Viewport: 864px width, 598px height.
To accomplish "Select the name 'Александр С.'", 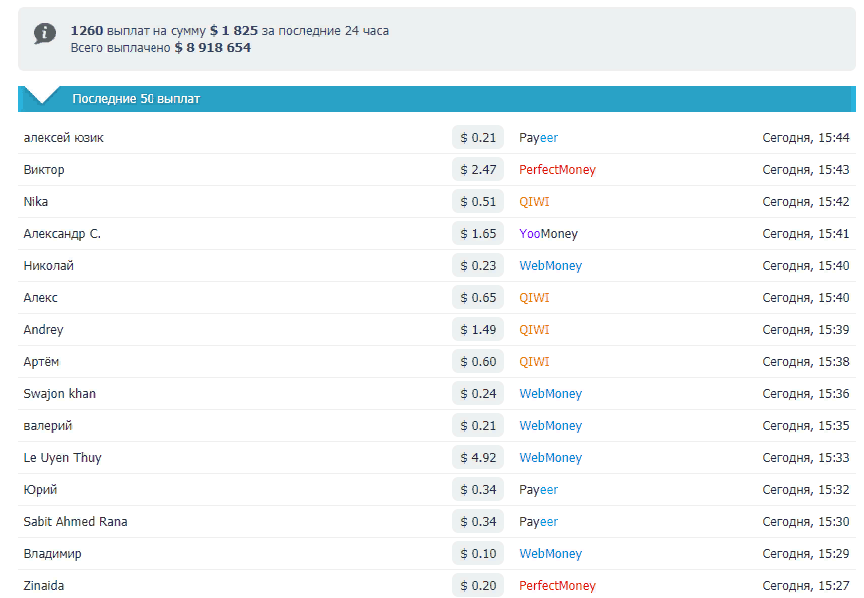I will pyautogui.click(x=62, y=233).
